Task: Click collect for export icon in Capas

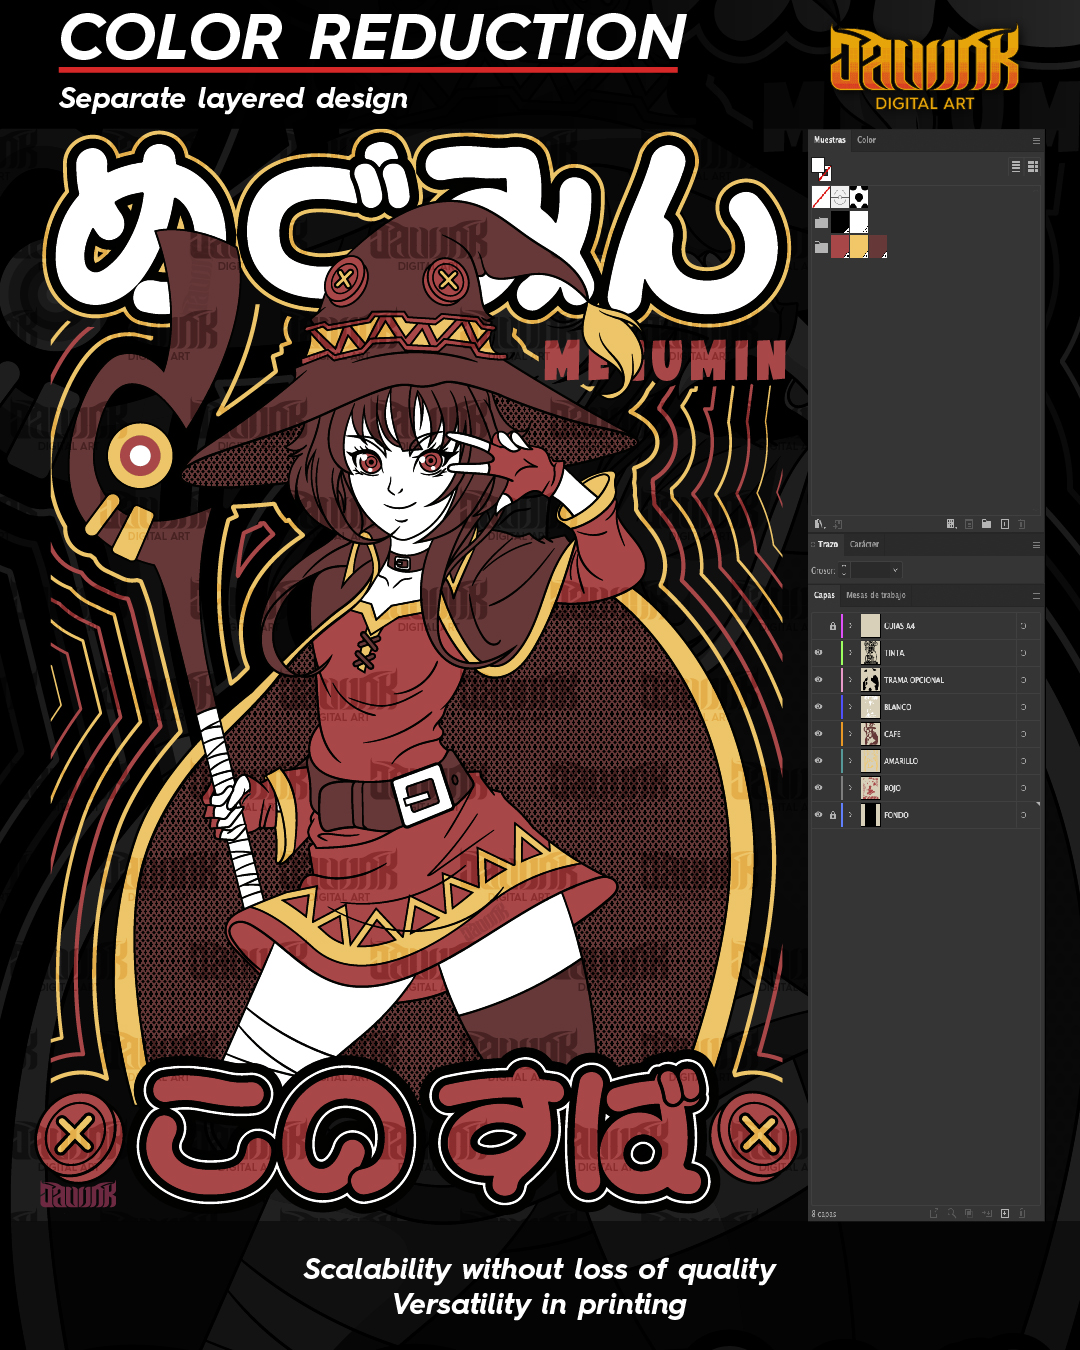Action: click(934, 1213)
